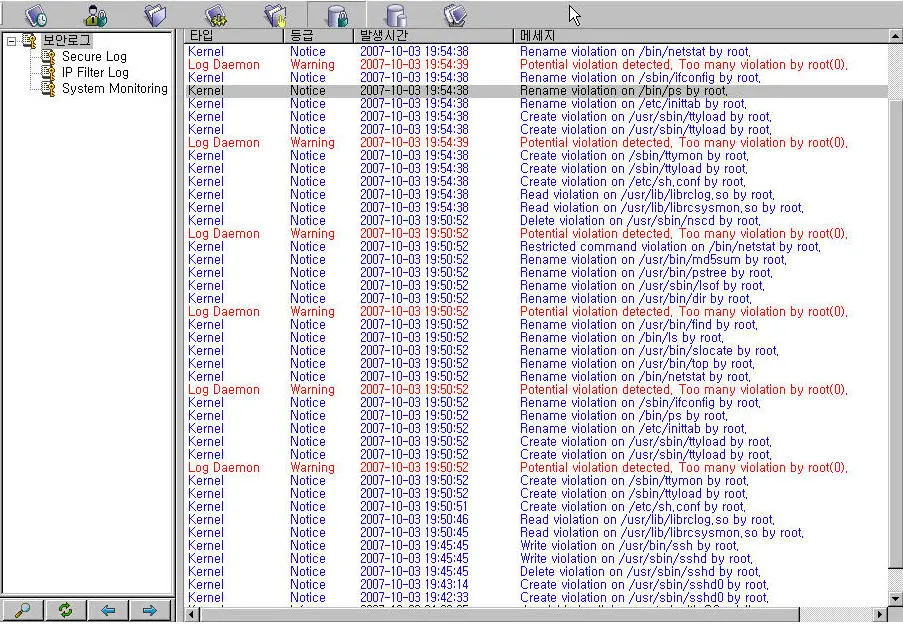Screen dimensions: 903x624
Task: Click the clock folder toolbar icon
Action: pyautogui.click(x=36, y=15)
